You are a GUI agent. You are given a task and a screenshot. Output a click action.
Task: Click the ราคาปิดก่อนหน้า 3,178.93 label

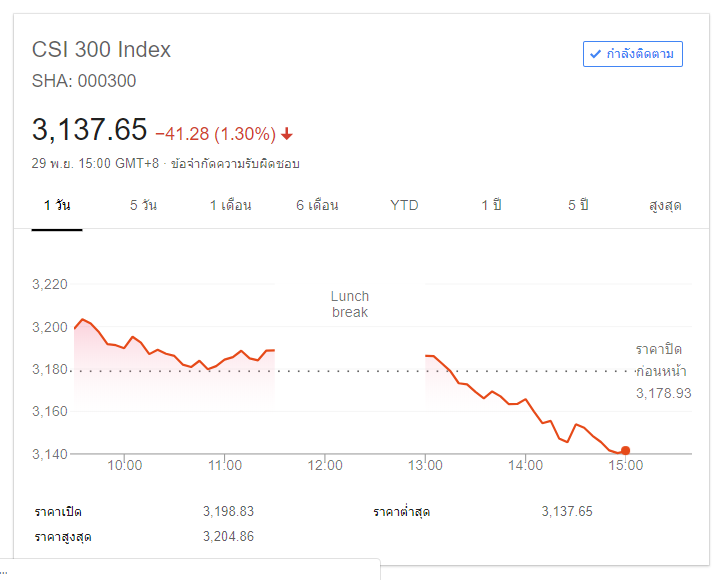coord(663,371)
